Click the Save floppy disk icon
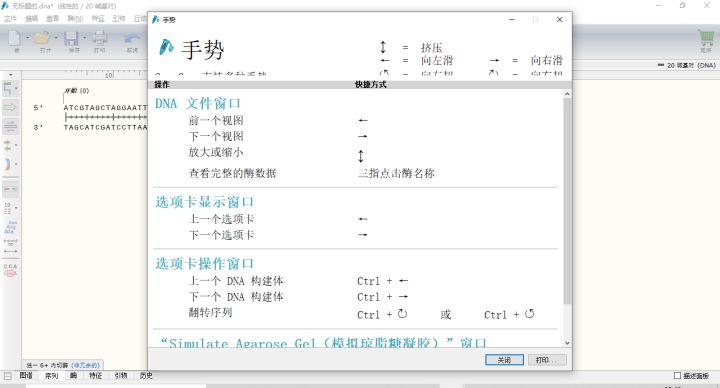 pos(71,38)
